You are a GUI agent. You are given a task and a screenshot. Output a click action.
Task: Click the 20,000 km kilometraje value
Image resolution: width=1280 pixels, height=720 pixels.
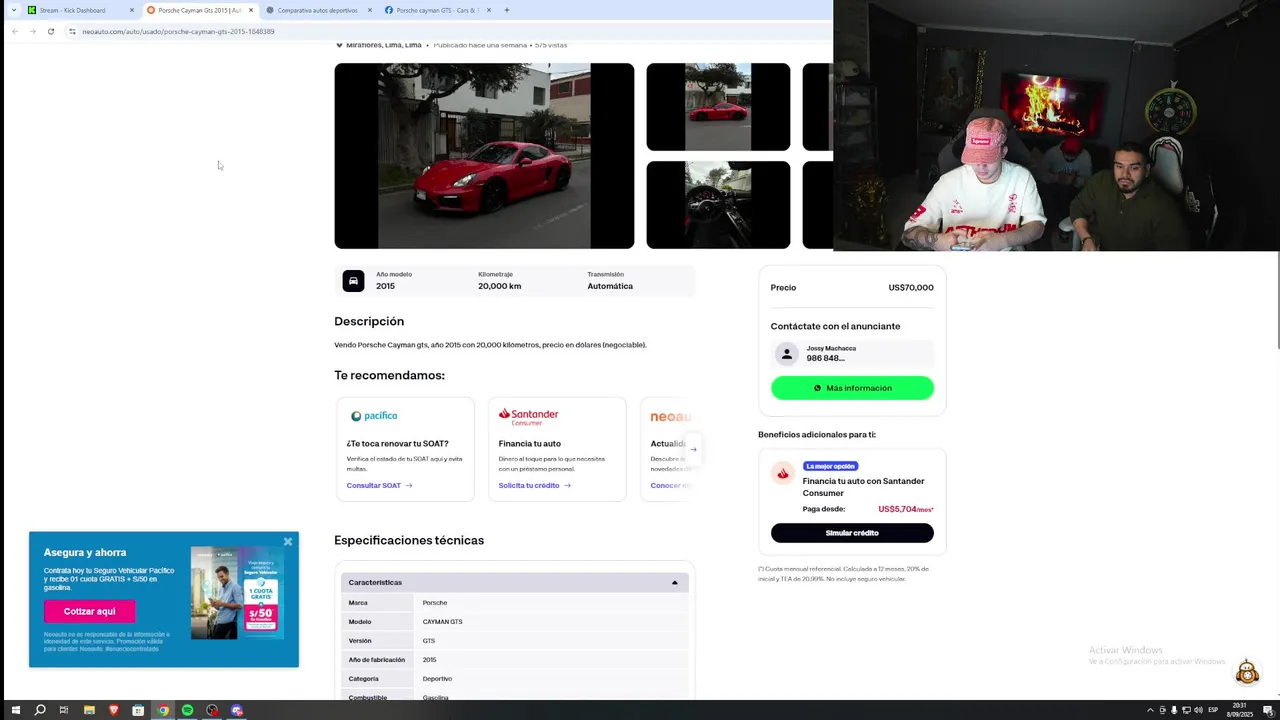pyautogui.click(x=499, y=286)
